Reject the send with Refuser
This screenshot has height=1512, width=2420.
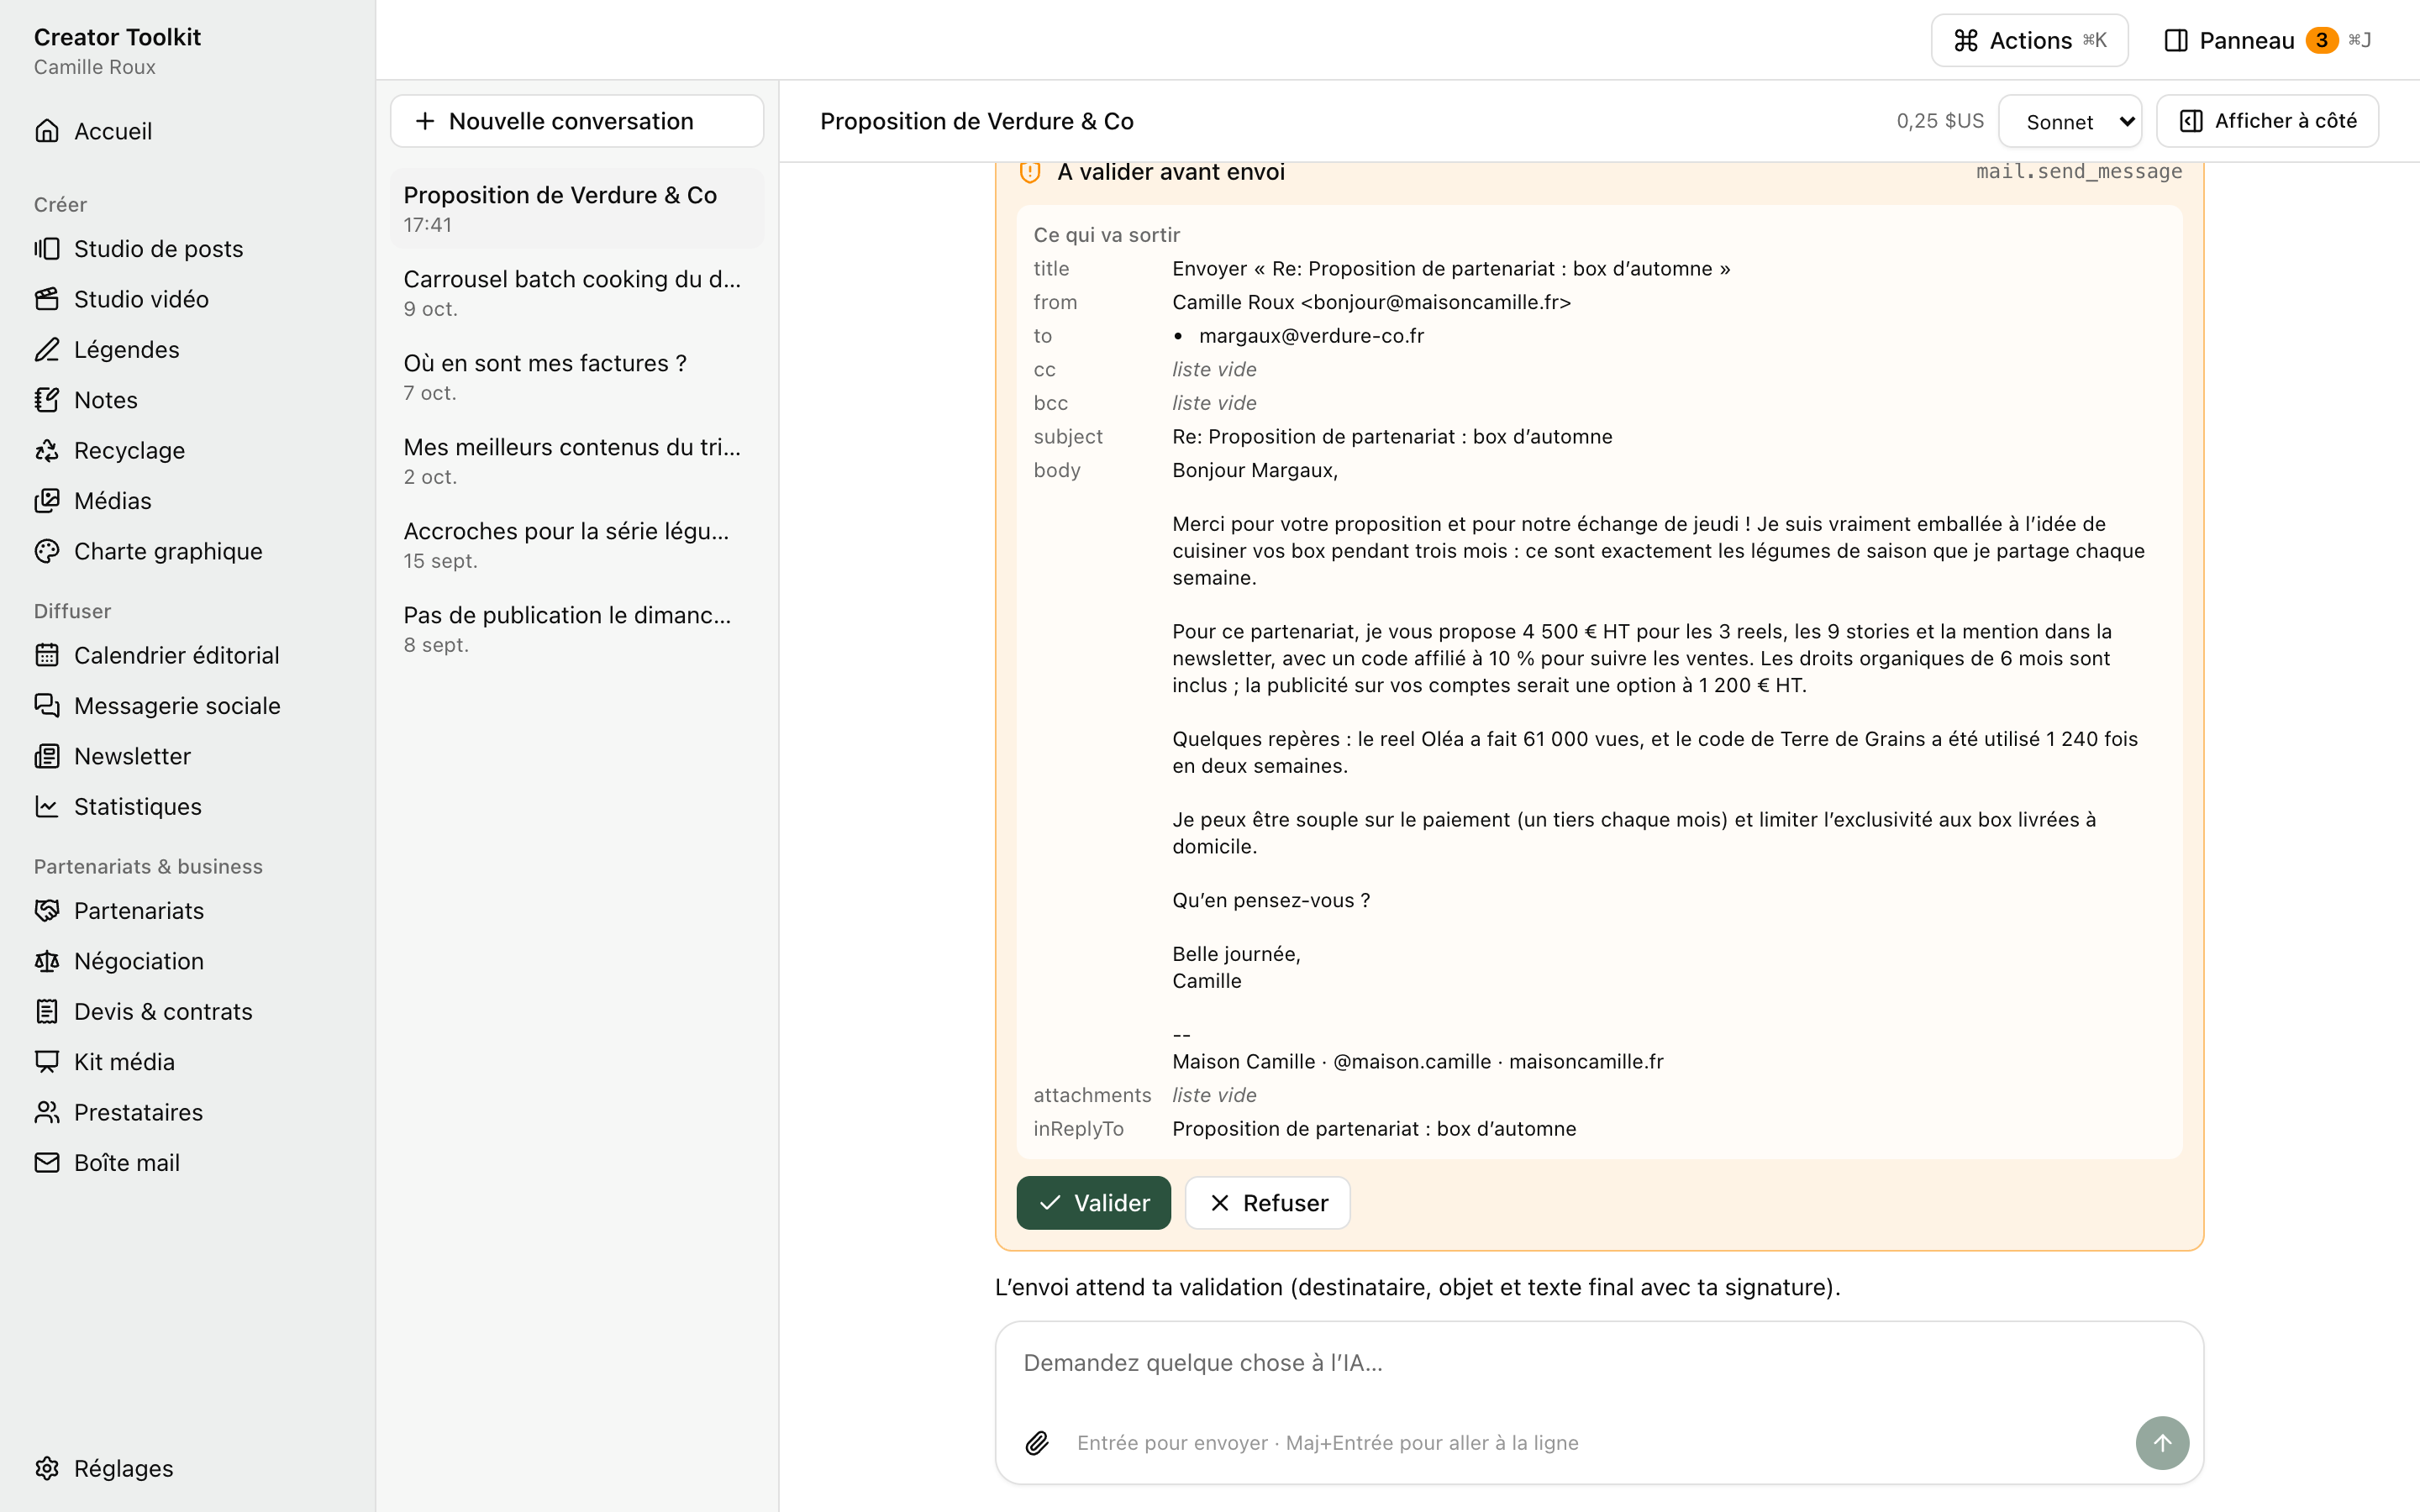[x=1267, y=1203]
